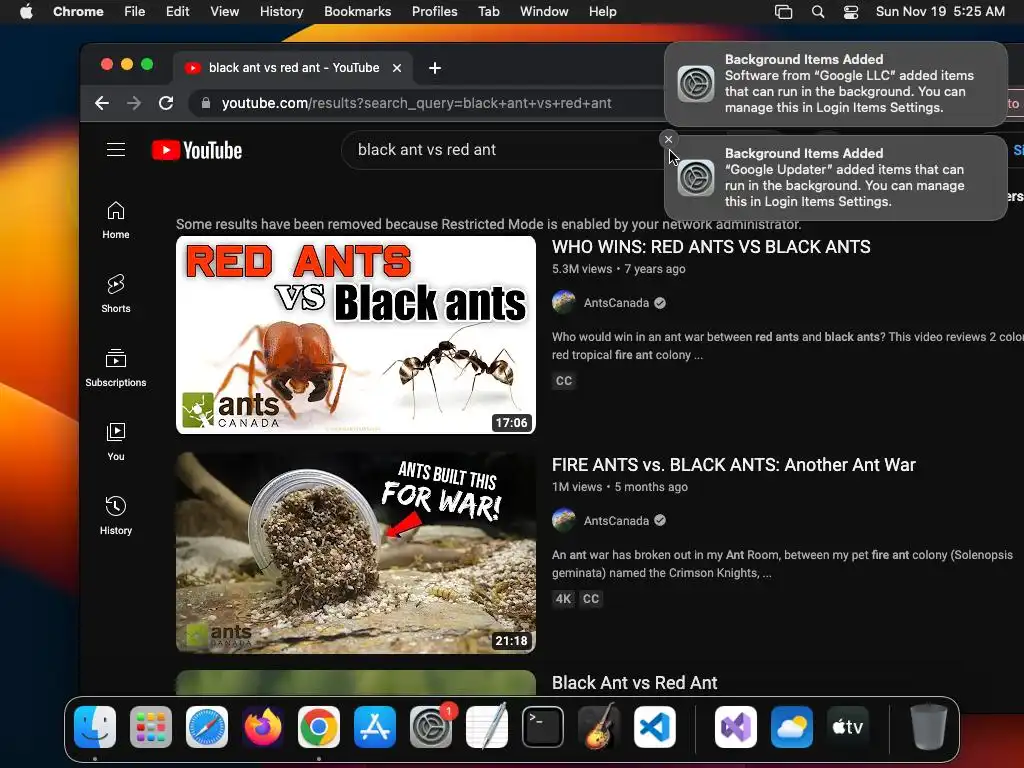Open Apple TV from the Dock
1024x768 pixels.
[848, 727]
